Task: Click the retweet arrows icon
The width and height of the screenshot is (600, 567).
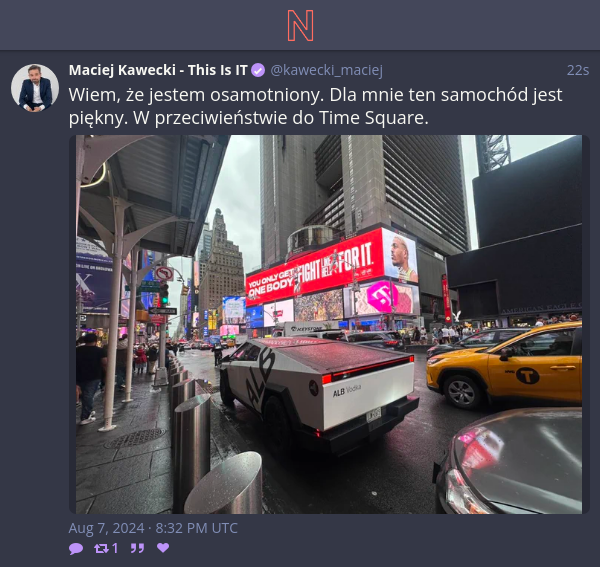Action: coord(101,548)
